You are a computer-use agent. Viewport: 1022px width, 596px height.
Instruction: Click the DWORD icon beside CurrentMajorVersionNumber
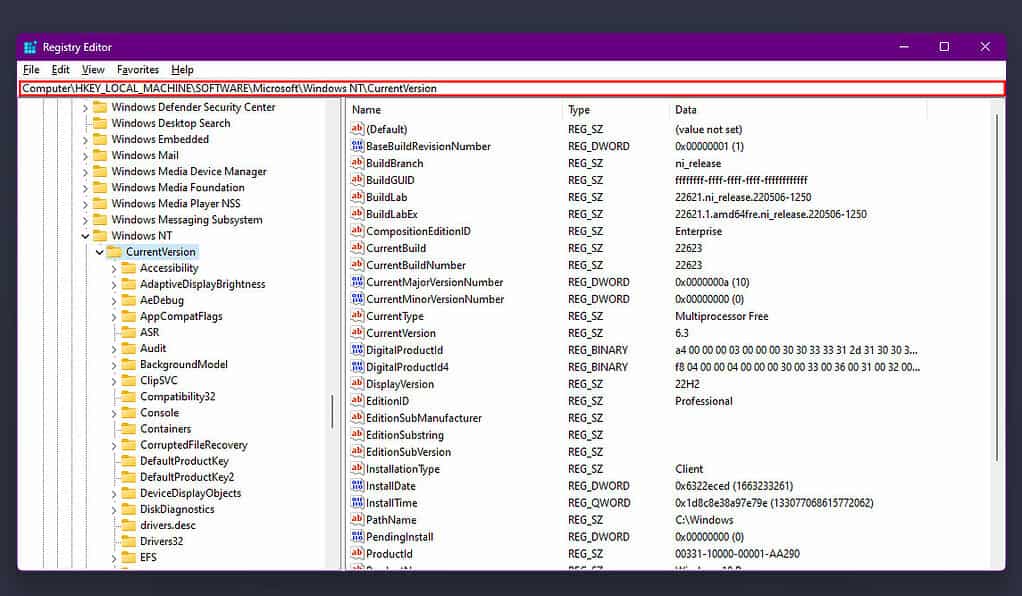[357, 282]
